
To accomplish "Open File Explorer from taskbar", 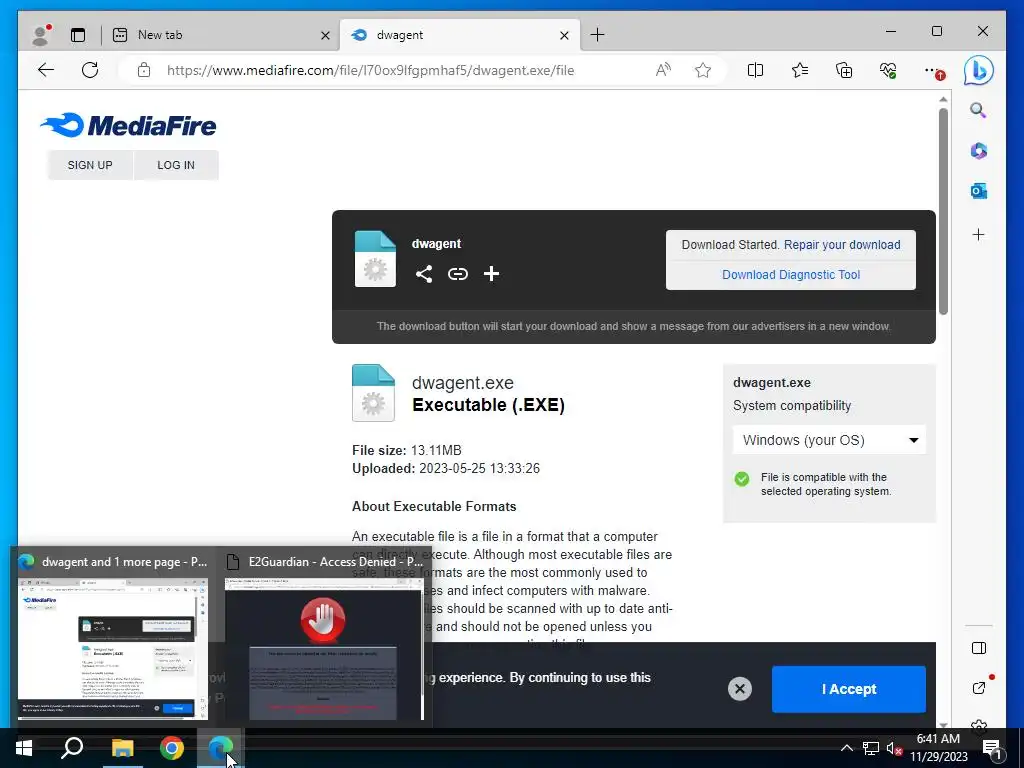I will pyautogui.click(x=122, y=748).
